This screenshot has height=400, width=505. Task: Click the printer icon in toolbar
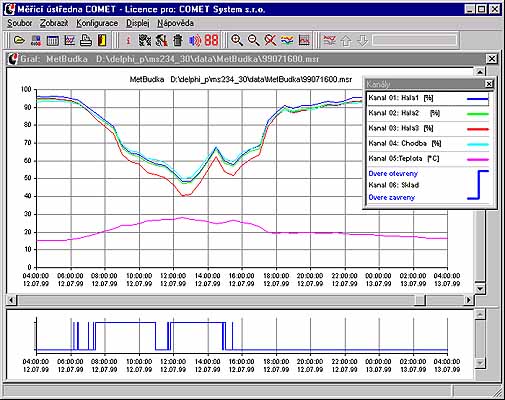[x=86, y=41]
